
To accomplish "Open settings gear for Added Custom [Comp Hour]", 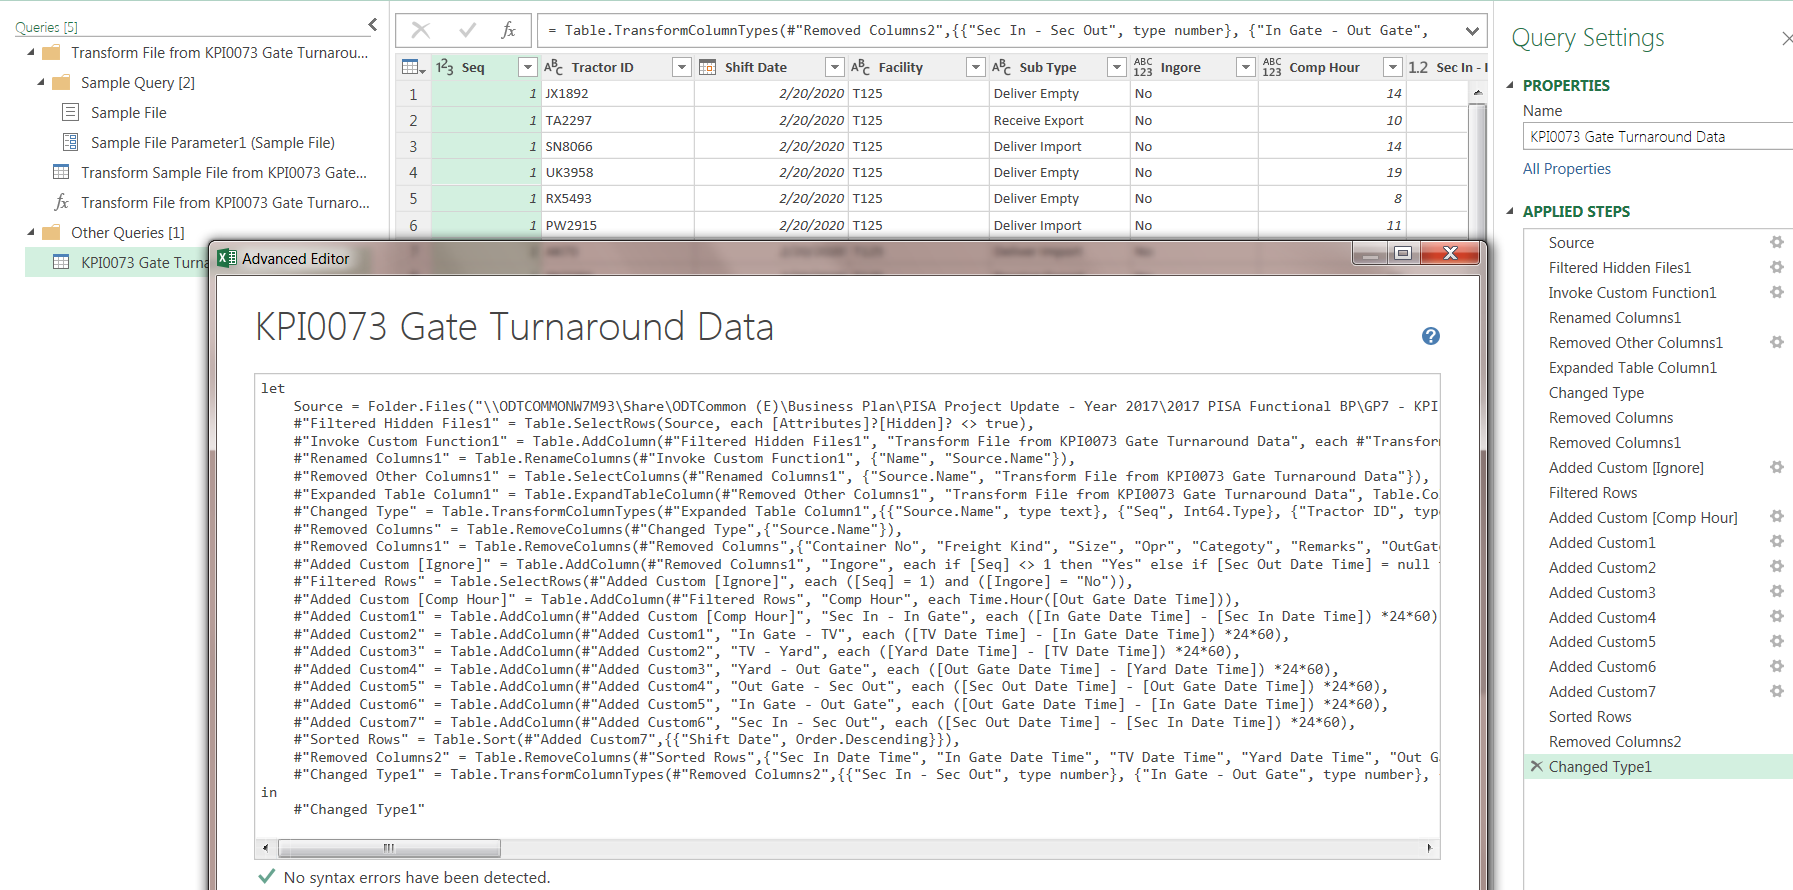I will (x=1777, y=517).
